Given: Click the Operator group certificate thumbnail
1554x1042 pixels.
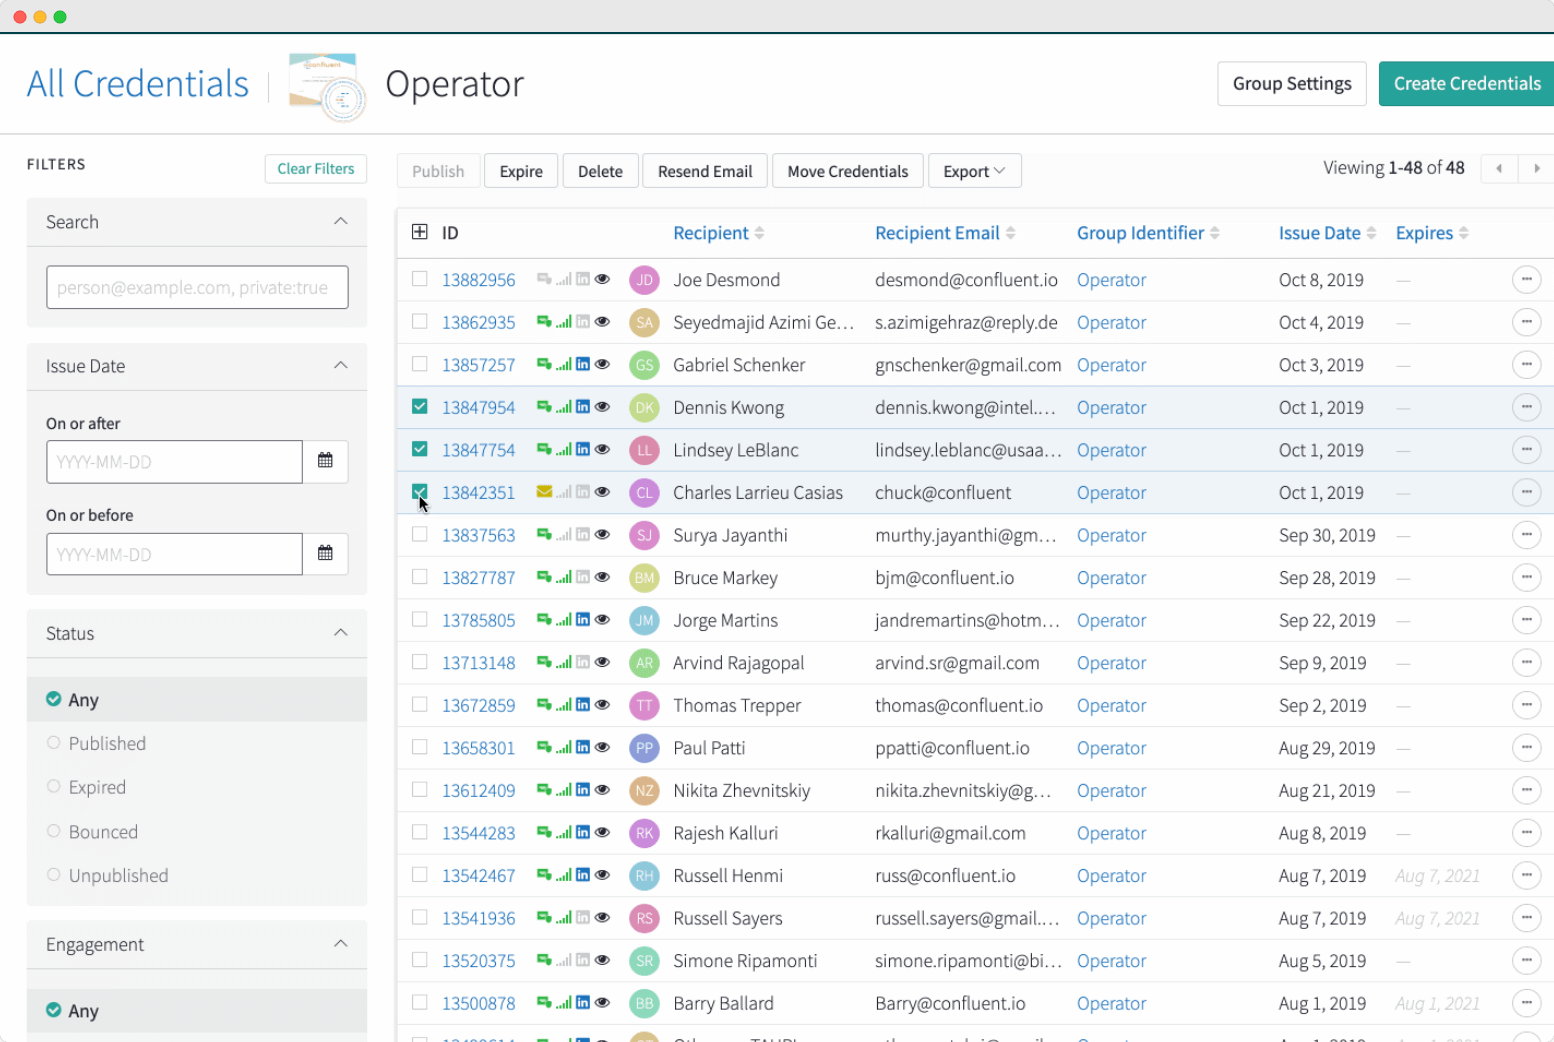Looking at the screenshot, I should (x=327, y=86).
